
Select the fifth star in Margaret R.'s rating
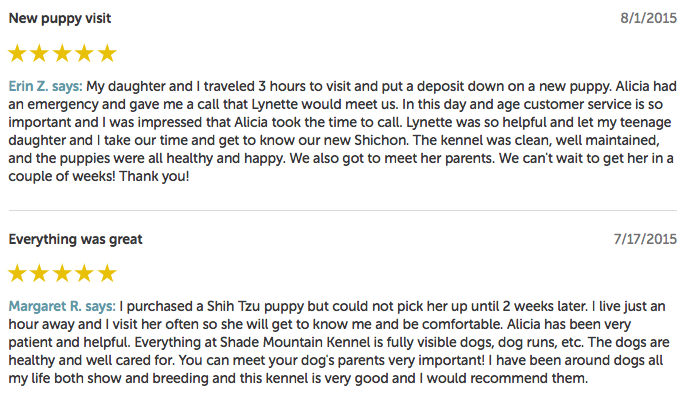pyautogui.click(x=107, y=273)
